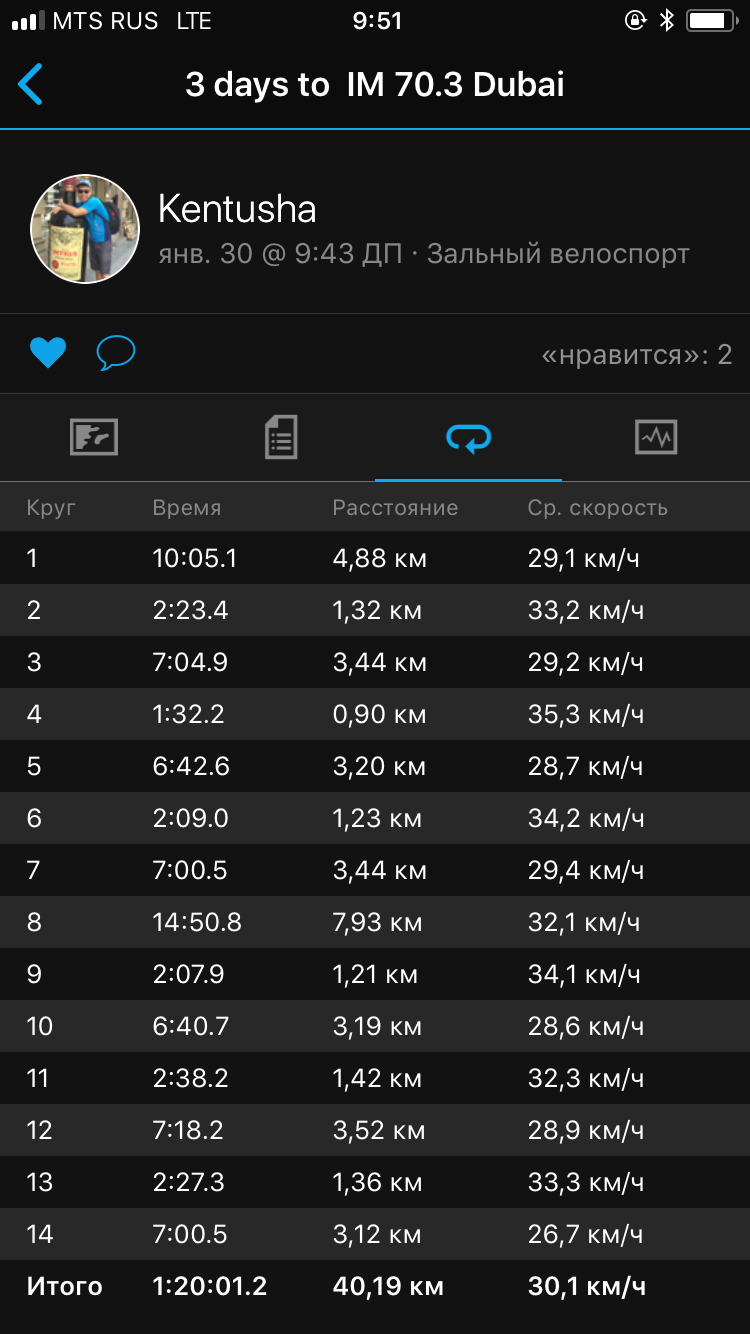Tap the Итого totals row
The height and width of the screenshot is (1334, 750).
tap(375, 1286)
